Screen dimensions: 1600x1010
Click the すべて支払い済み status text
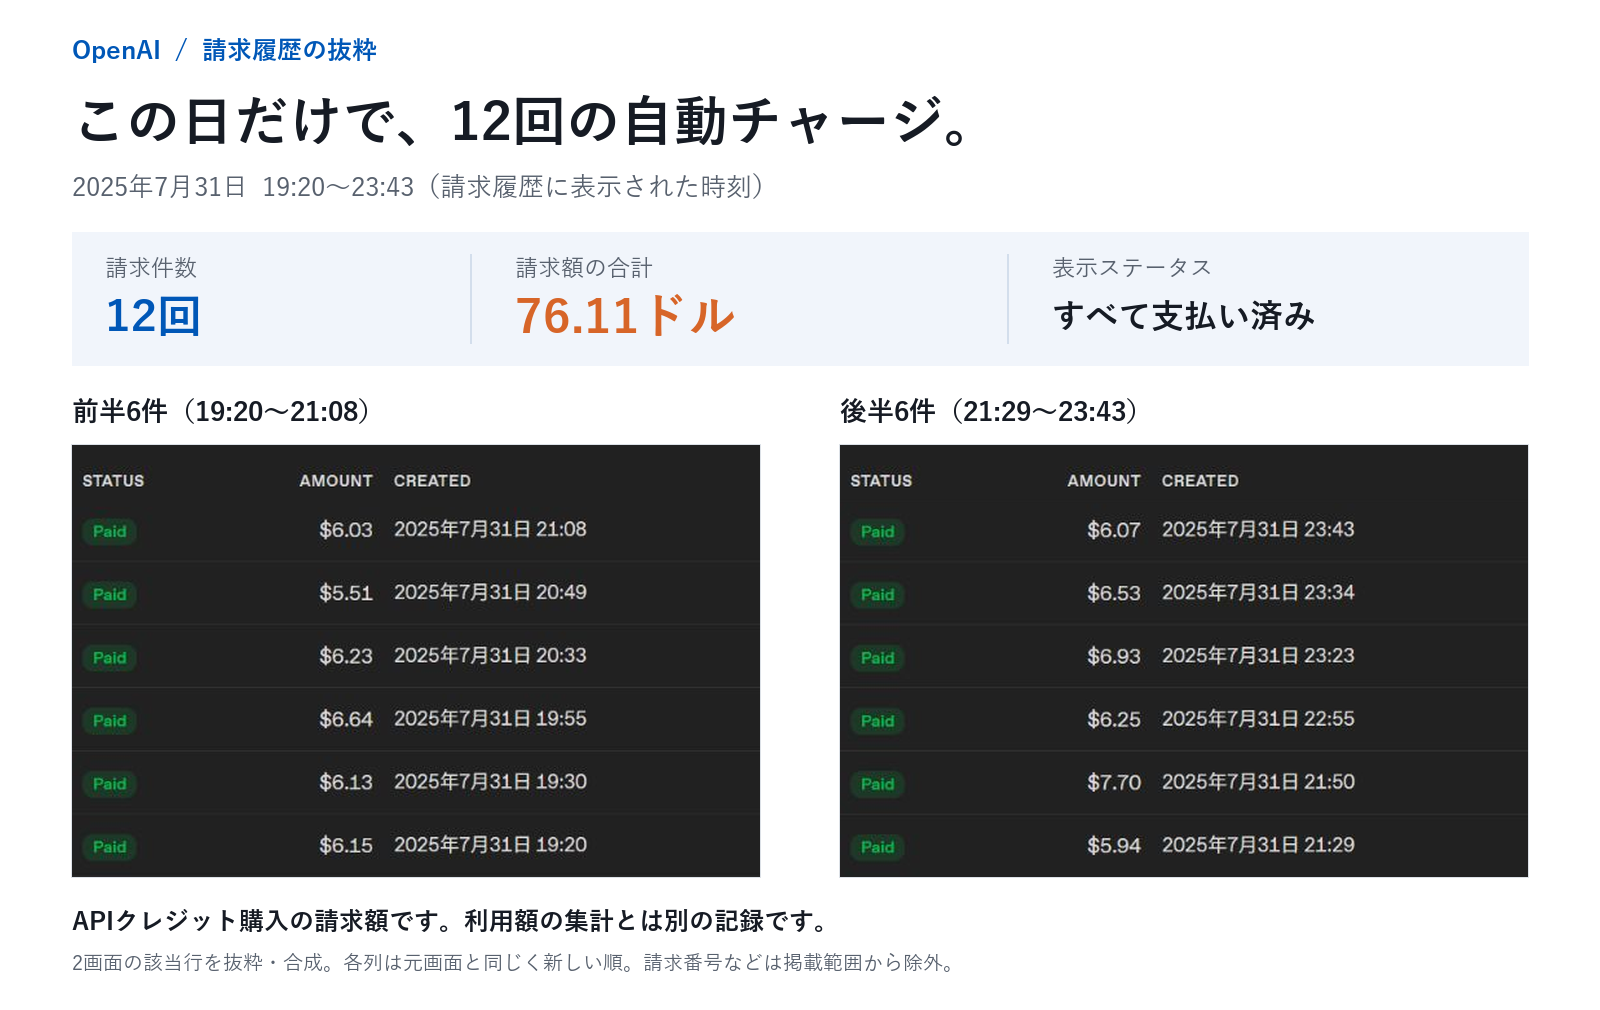point(1183,316)
